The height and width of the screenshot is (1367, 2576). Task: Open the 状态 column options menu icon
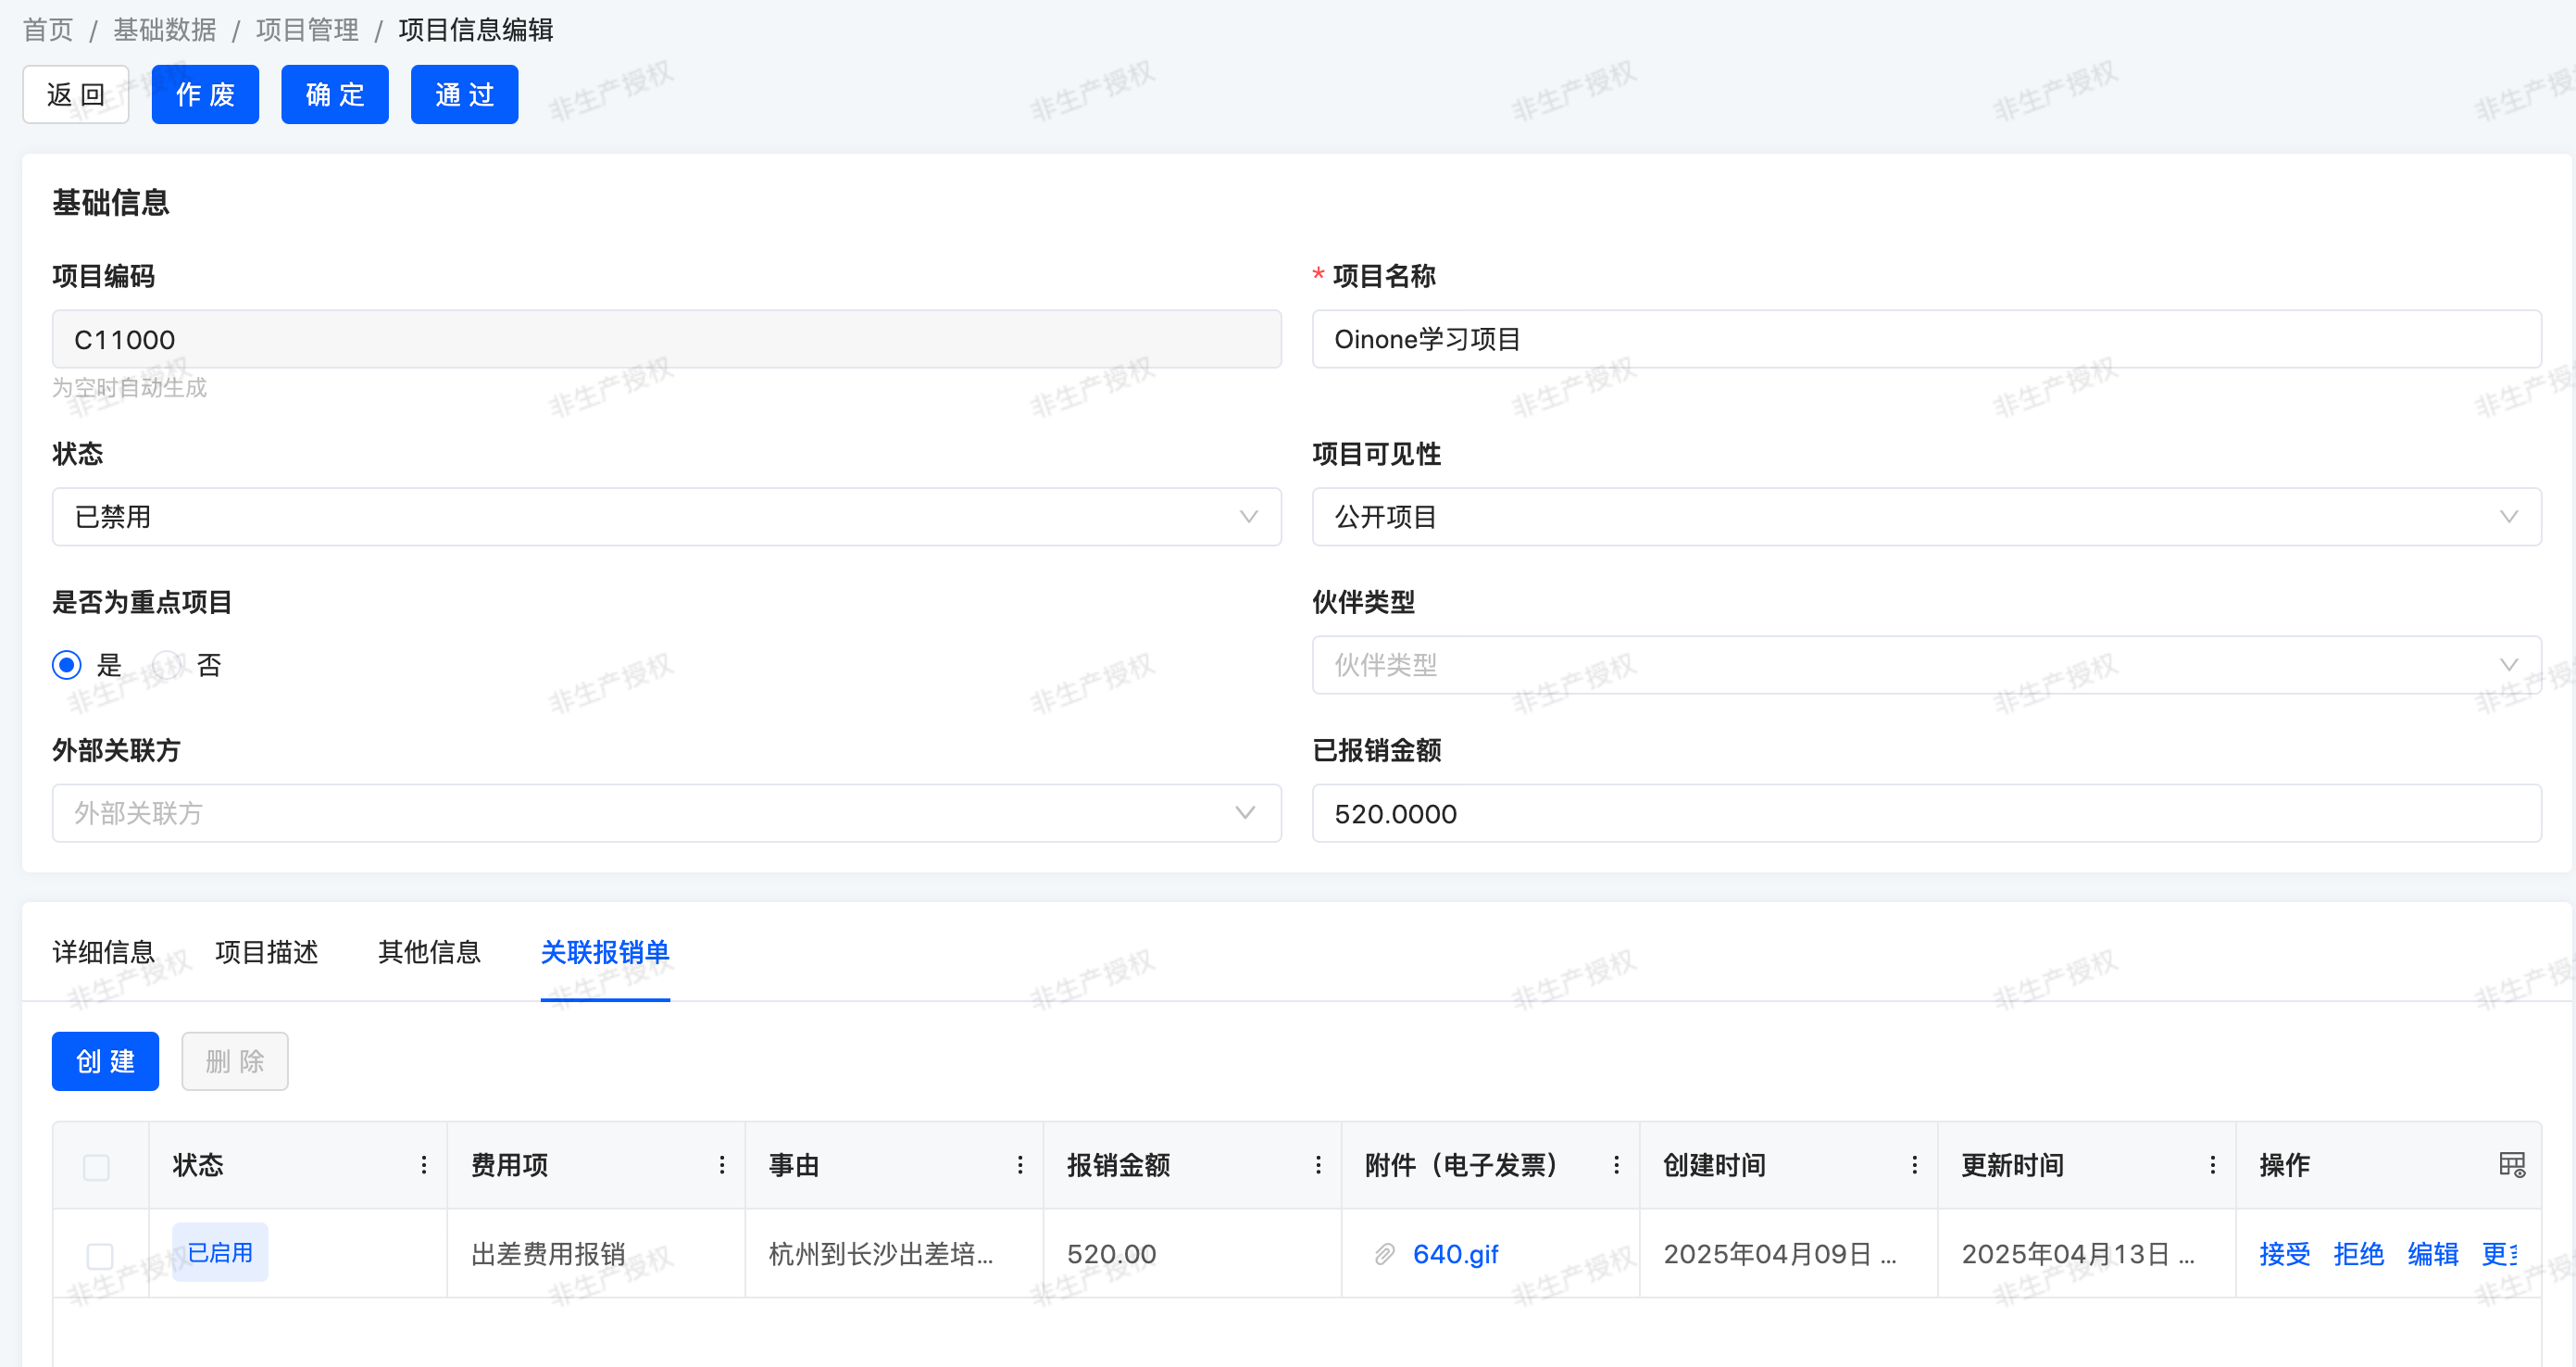coord(424,1165)
